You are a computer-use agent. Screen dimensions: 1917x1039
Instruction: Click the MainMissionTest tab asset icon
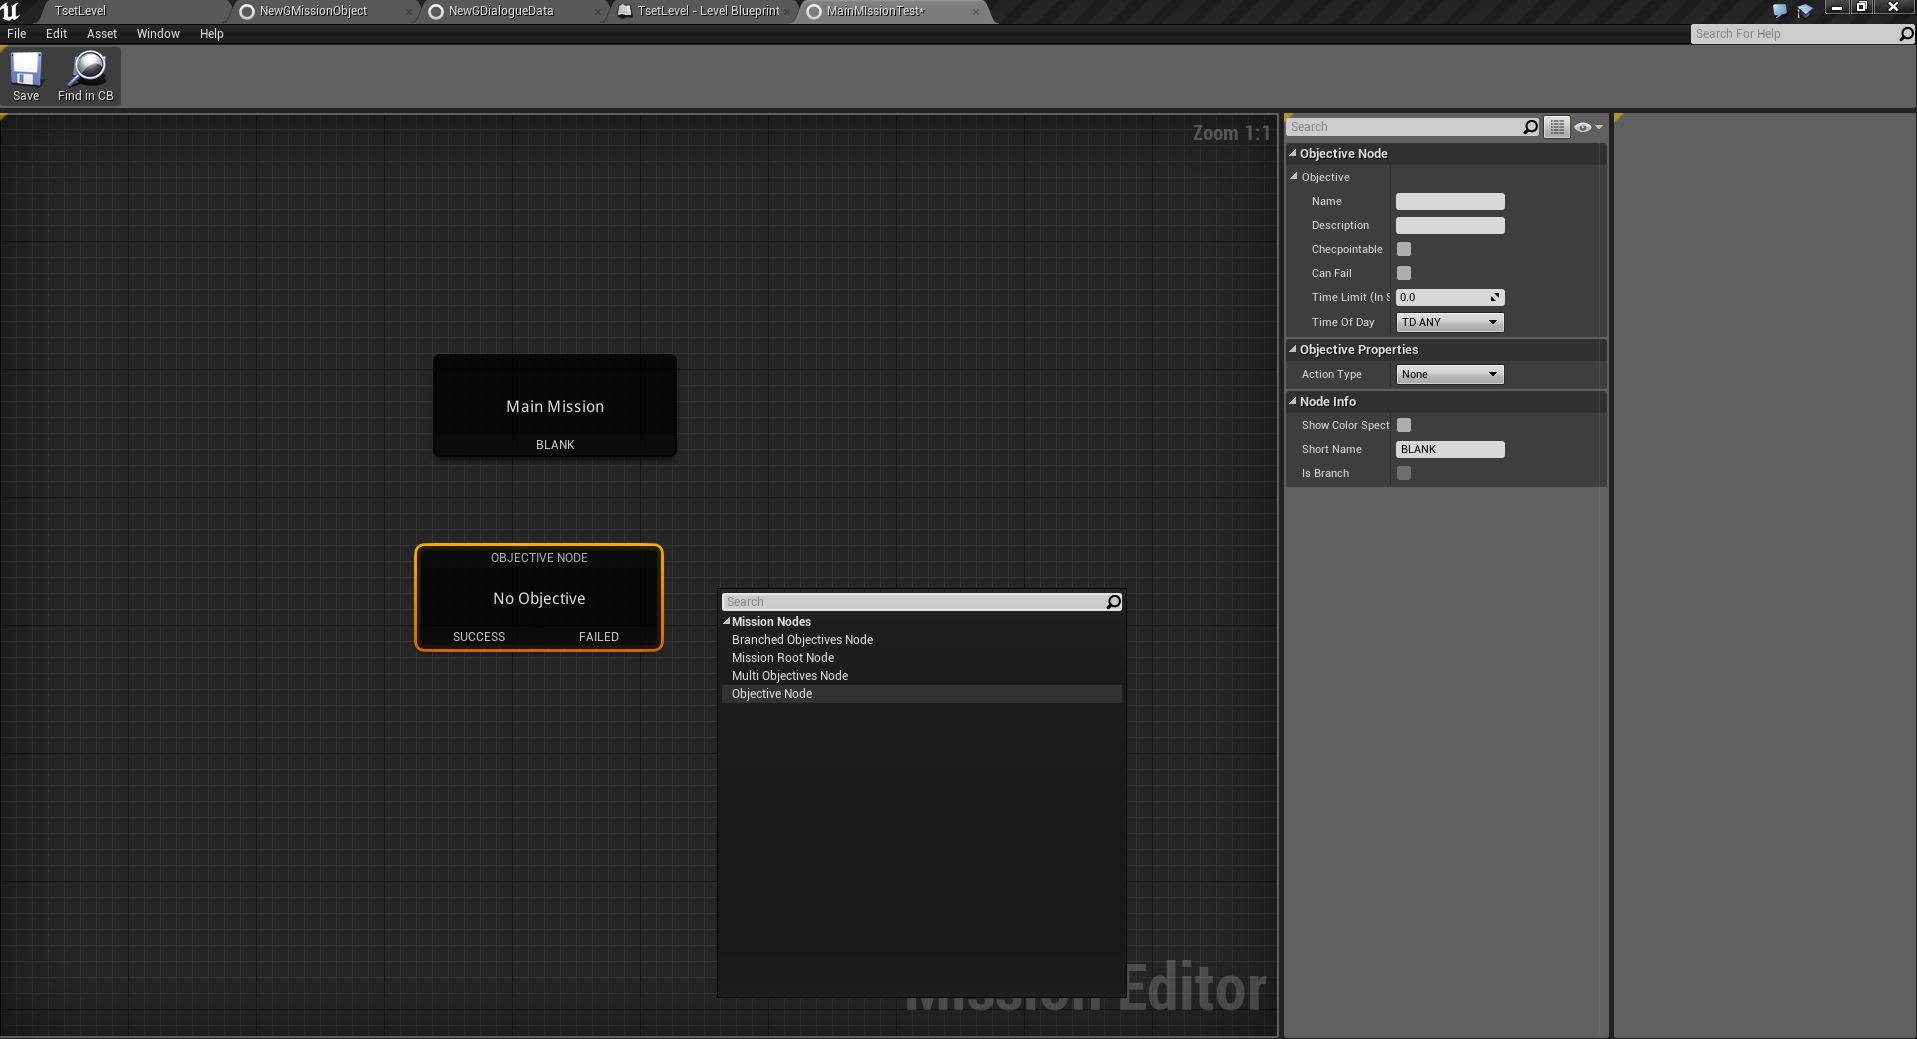click(814, 11)
